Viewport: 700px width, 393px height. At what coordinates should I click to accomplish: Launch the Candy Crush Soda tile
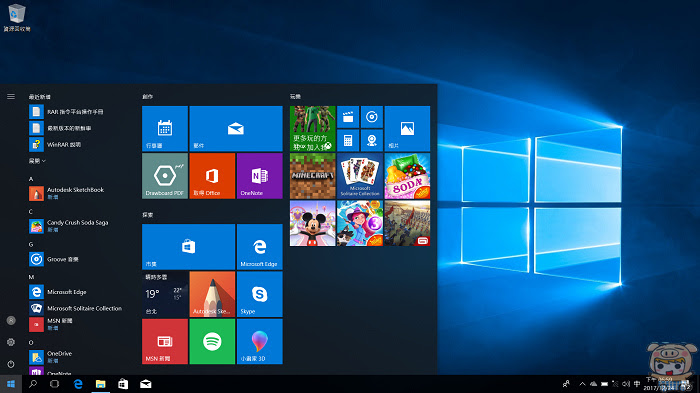(x=407, y=176)
